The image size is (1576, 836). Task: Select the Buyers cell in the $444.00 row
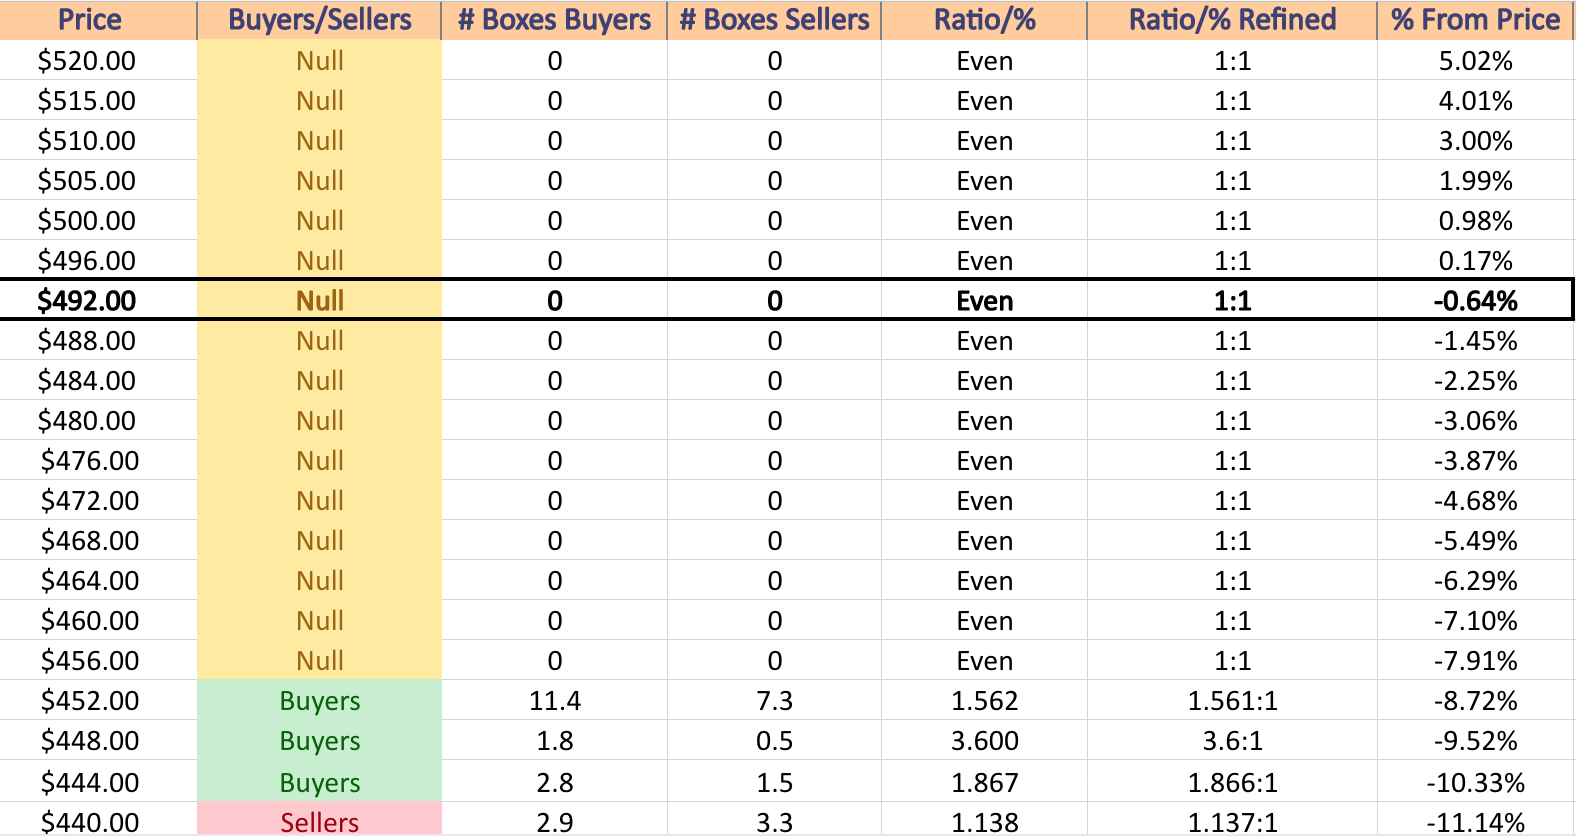tap(319, 783)
